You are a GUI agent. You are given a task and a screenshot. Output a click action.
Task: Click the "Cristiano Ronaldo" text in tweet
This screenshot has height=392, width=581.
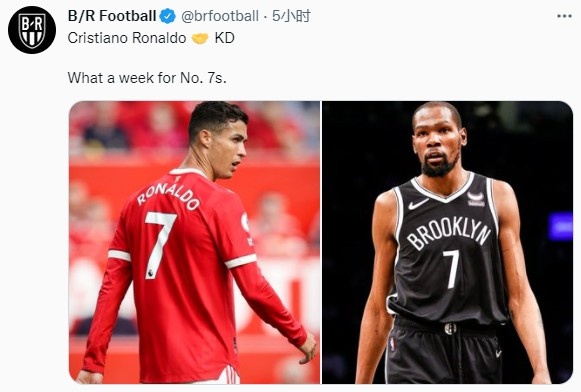coord(127,38)
